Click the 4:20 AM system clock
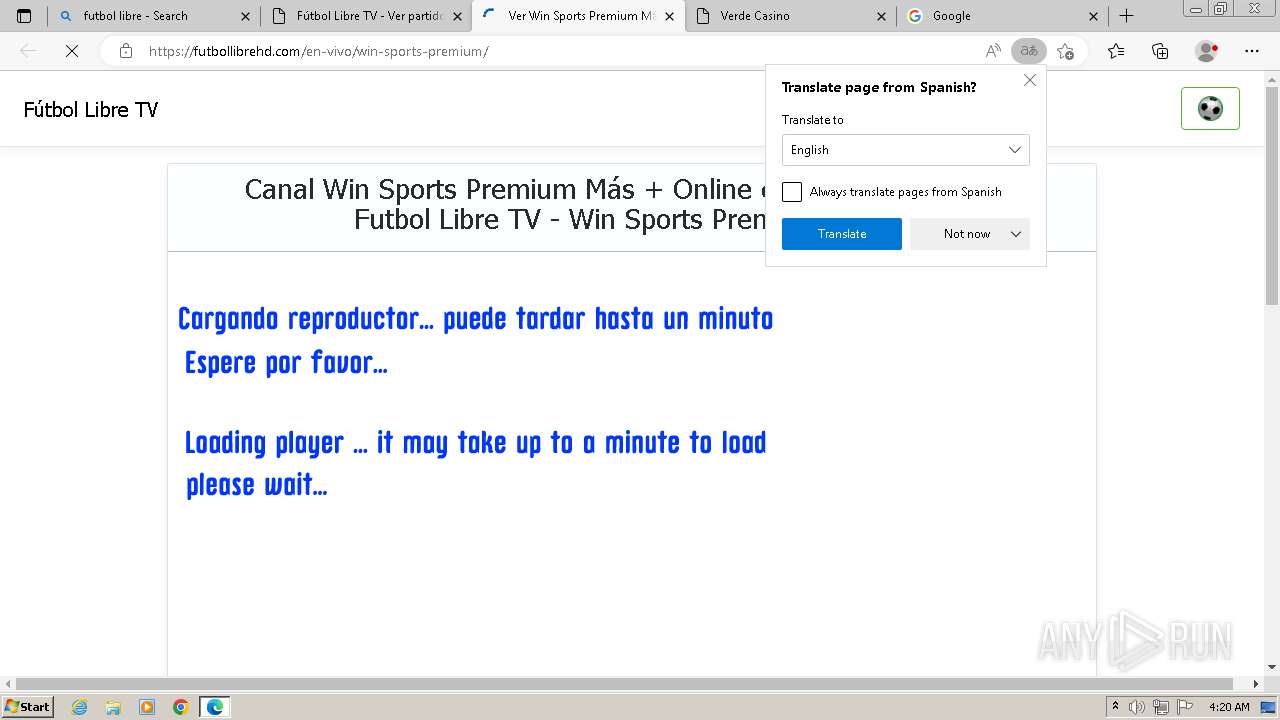Viewport: 1280px width, 720px height. [1229, 707]
